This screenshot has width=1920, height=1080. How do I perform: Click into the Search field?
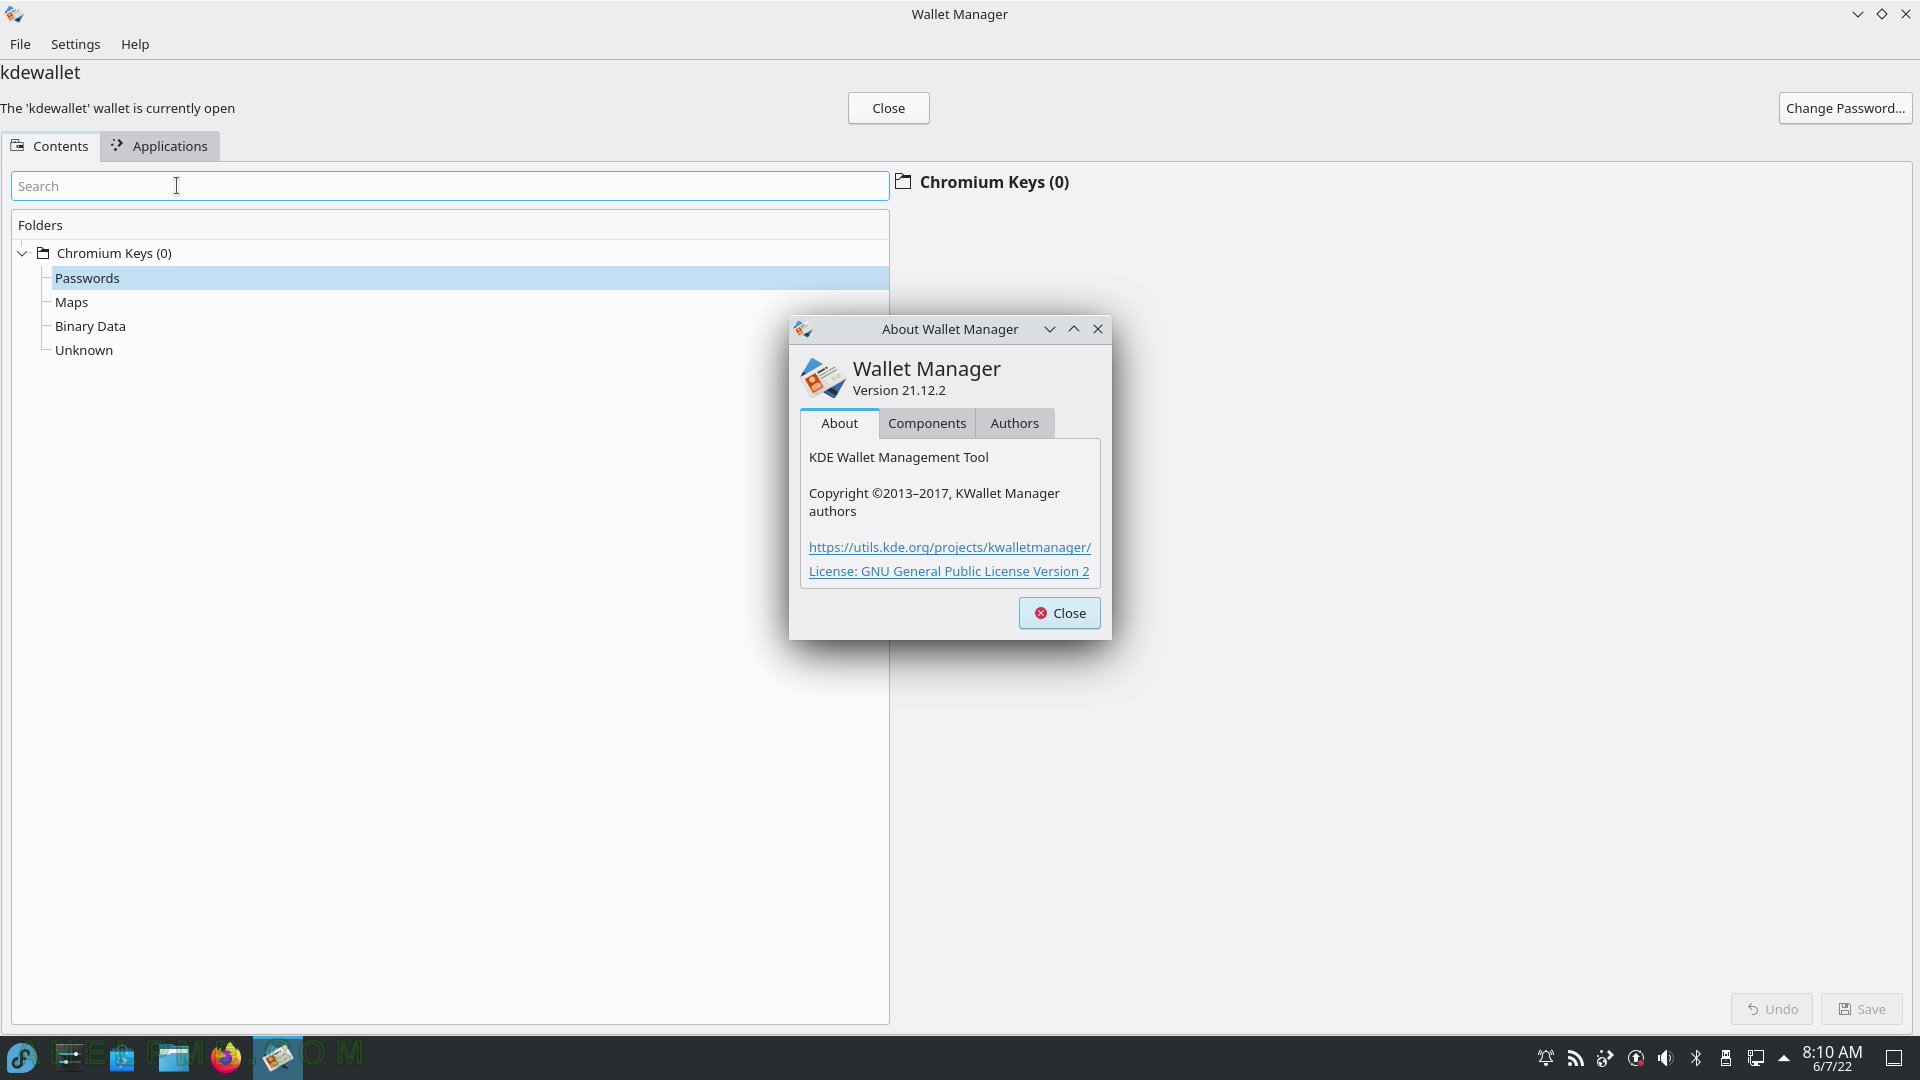pyautogui.click(x=450, y=186)
